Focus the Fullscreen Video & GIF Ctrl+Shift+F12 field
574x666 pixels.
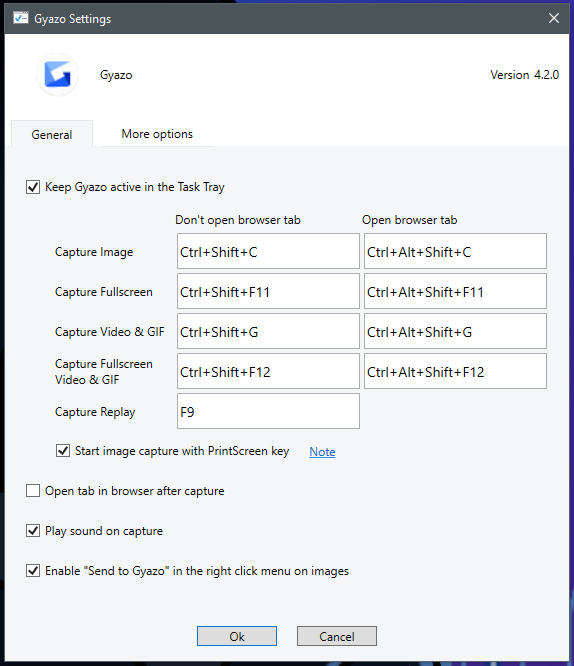(x=268, y=371)
